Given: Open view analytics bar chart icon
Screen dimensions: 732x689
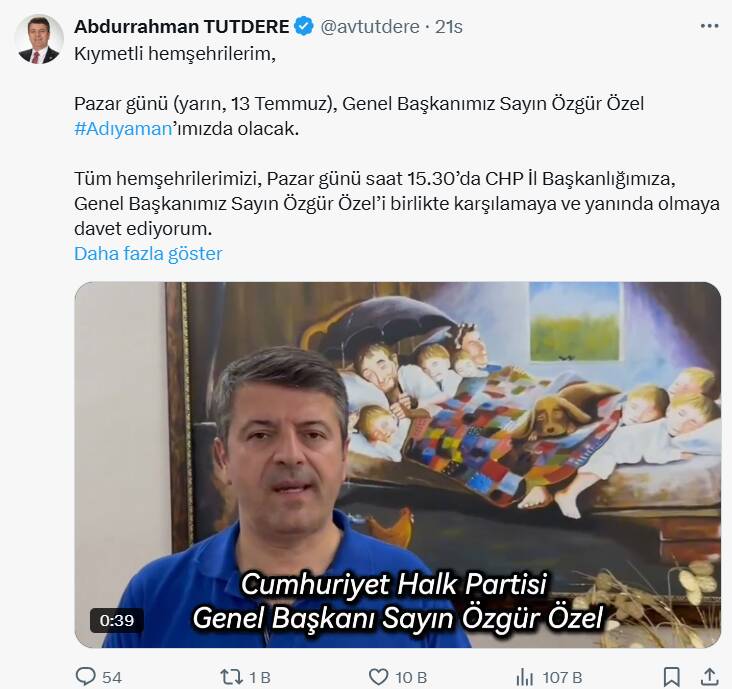Looking at the screenshot, I should pos(525,676).
